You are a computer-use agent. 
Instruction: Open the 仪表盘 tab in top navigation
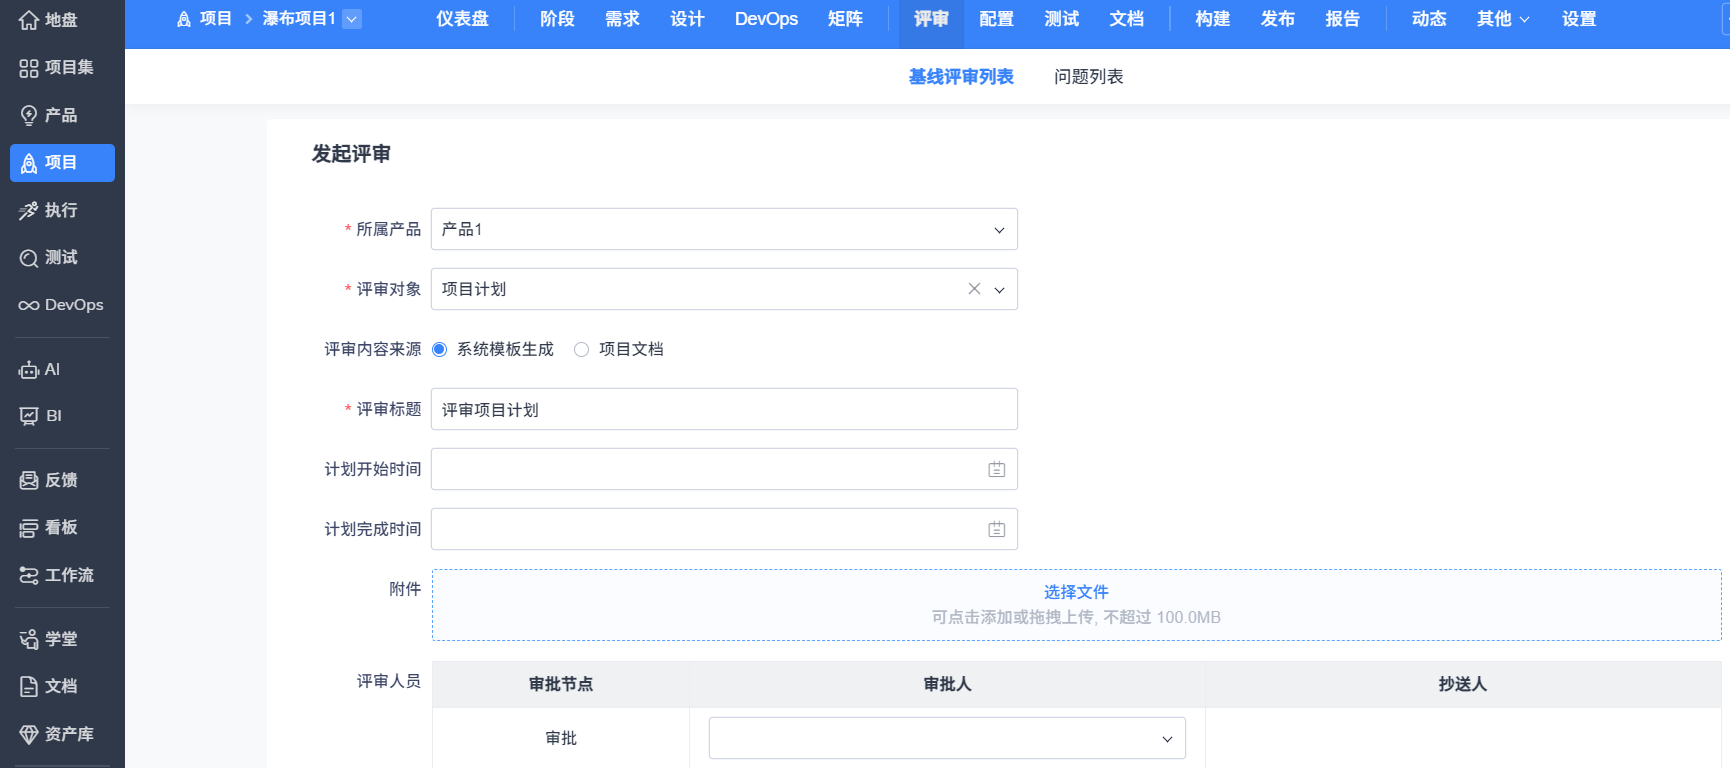click(x=462, y=19)
